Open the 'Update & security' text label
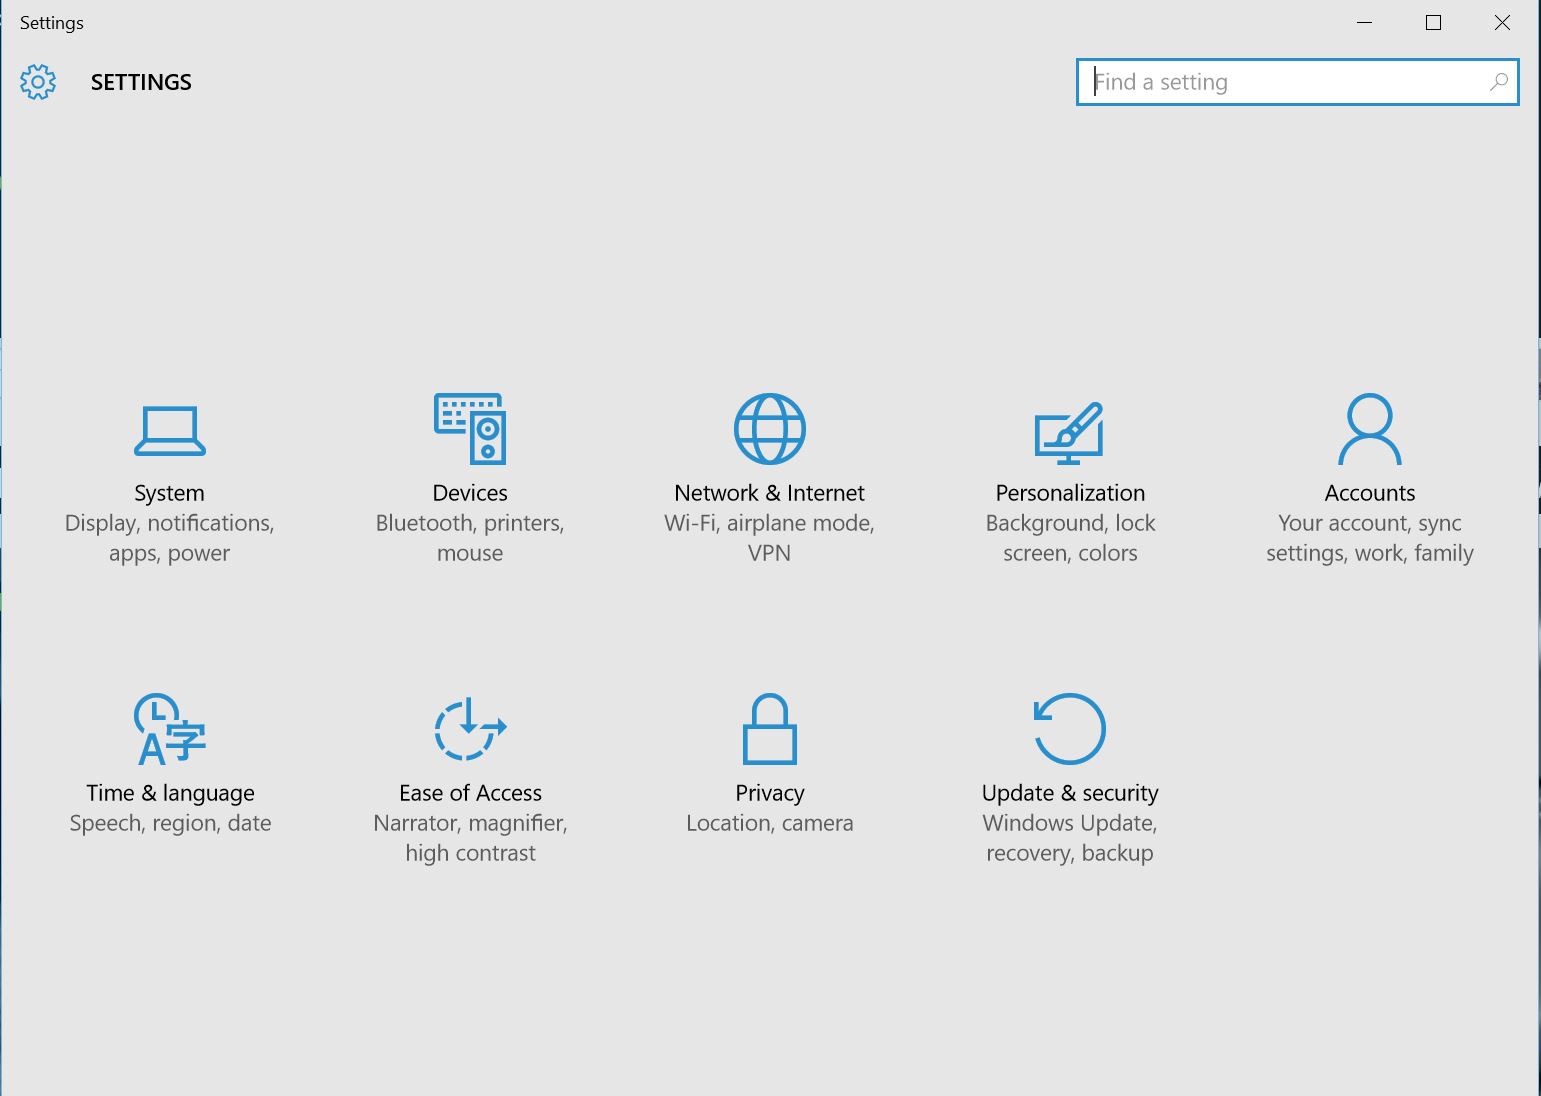Image resolution: width=1541 pixels, height=1096 pixels. (1069, 793)
